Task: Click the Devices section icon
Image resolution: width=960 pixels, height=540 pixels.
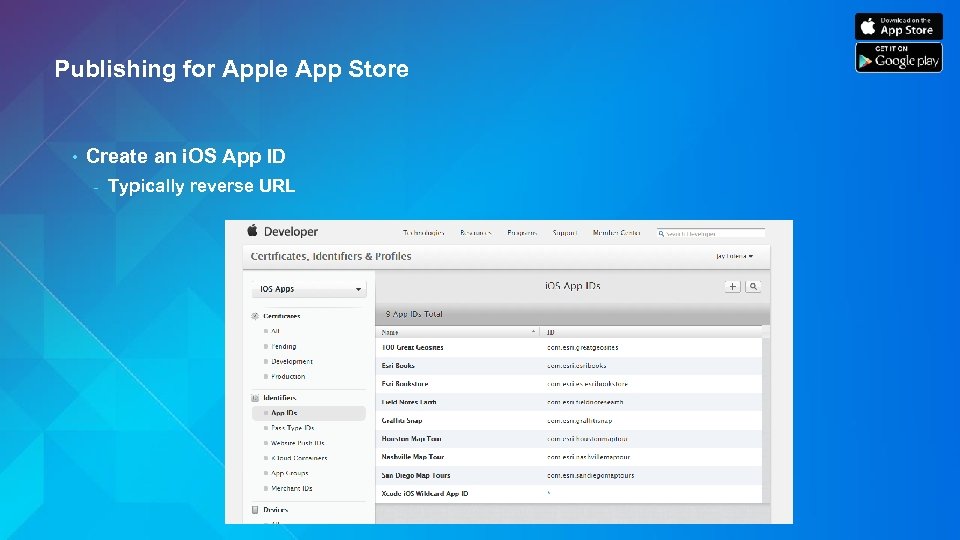Action: [255, 509]
